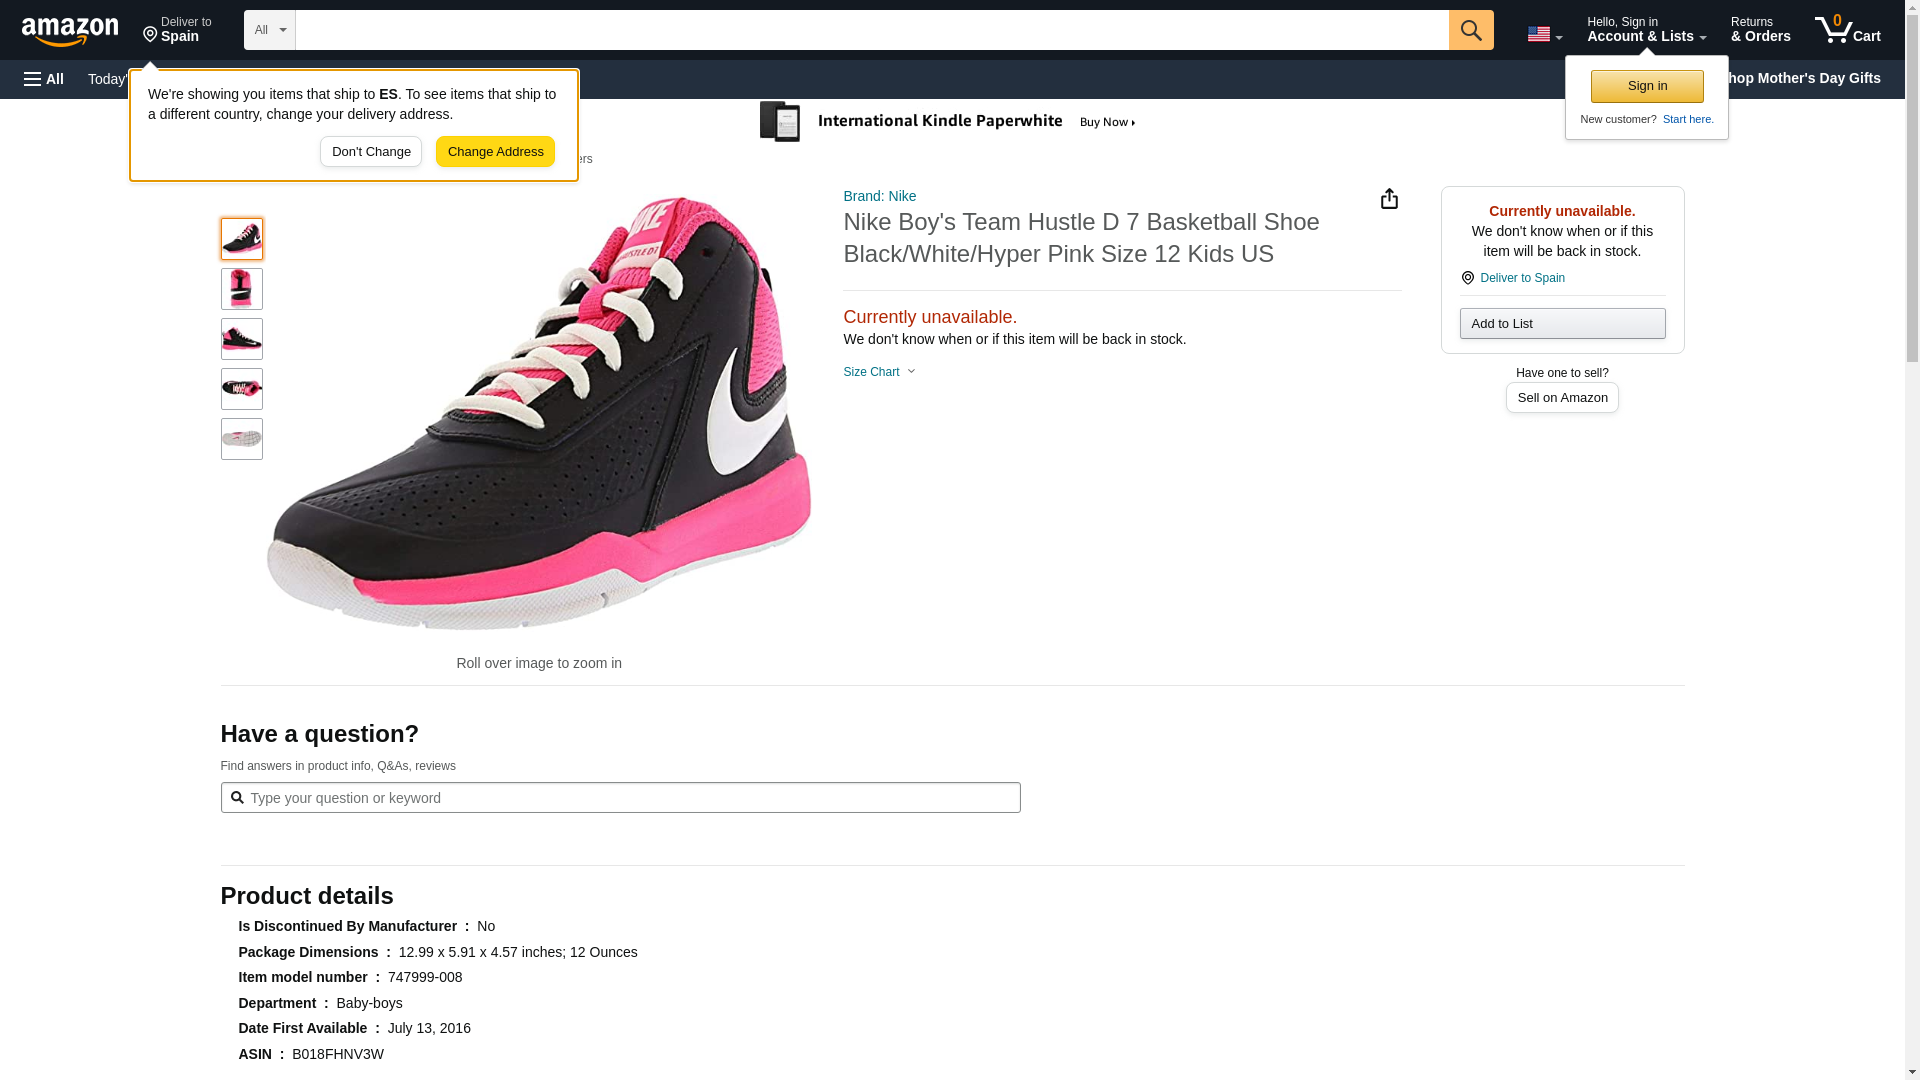Select the third shoe thumbnail image
The image size is (1920, 1080).
[x=241, y=339]
